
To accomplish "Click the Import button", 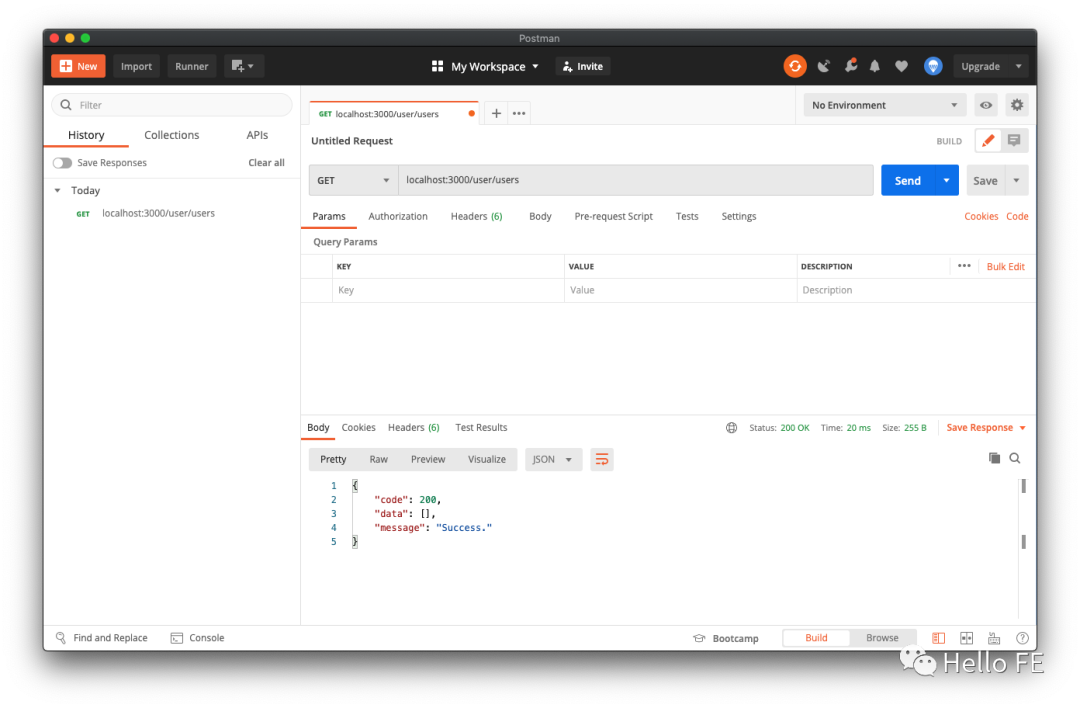I will coord(136,66).
